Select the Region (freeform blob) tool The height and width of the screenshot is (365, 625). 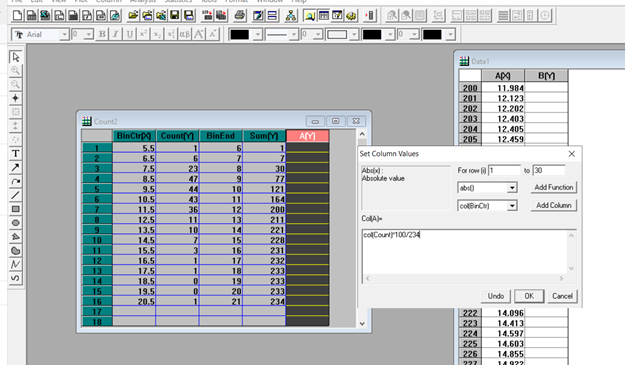coord(16,251)
